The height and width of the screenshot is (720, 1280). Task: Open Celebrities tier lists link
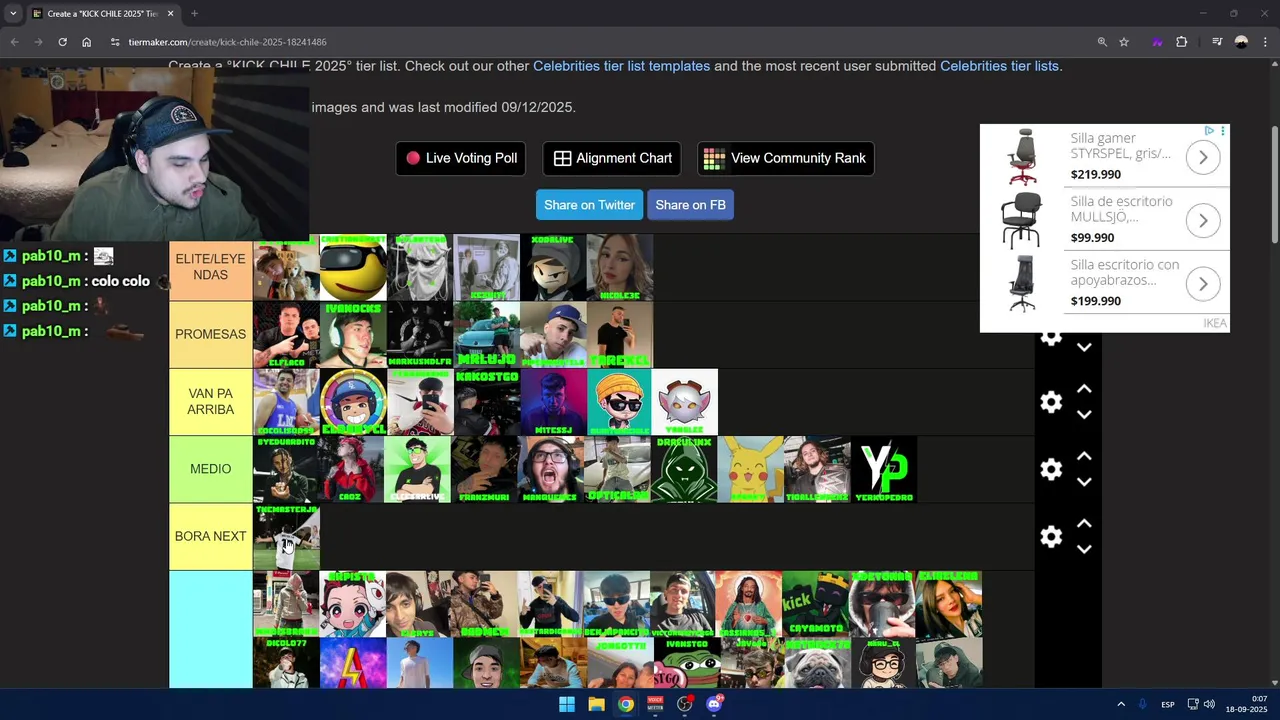[x=999, y=66]
